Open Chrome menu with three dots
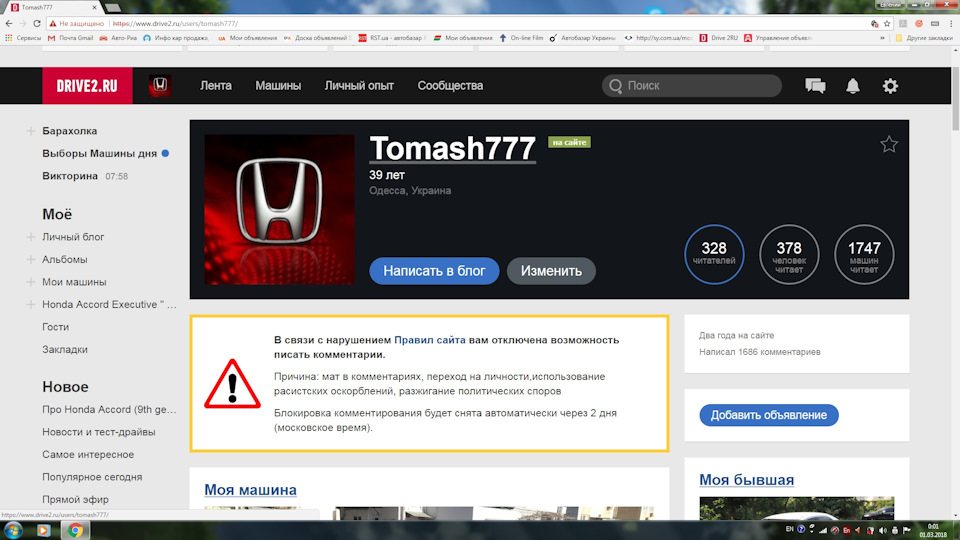Image resolution: width=960 pixels, height=540 pixels. [951, 23]
